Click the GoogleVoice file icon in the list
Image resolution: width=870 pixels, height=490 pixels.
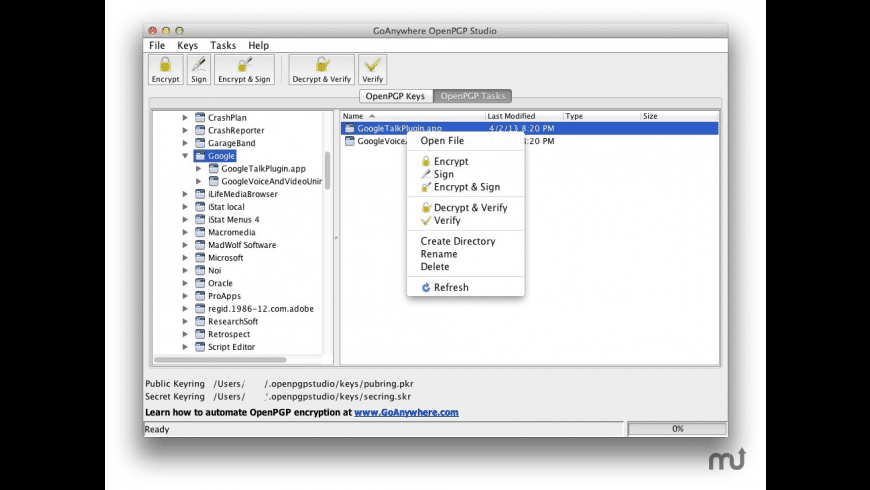pos(350,141)
